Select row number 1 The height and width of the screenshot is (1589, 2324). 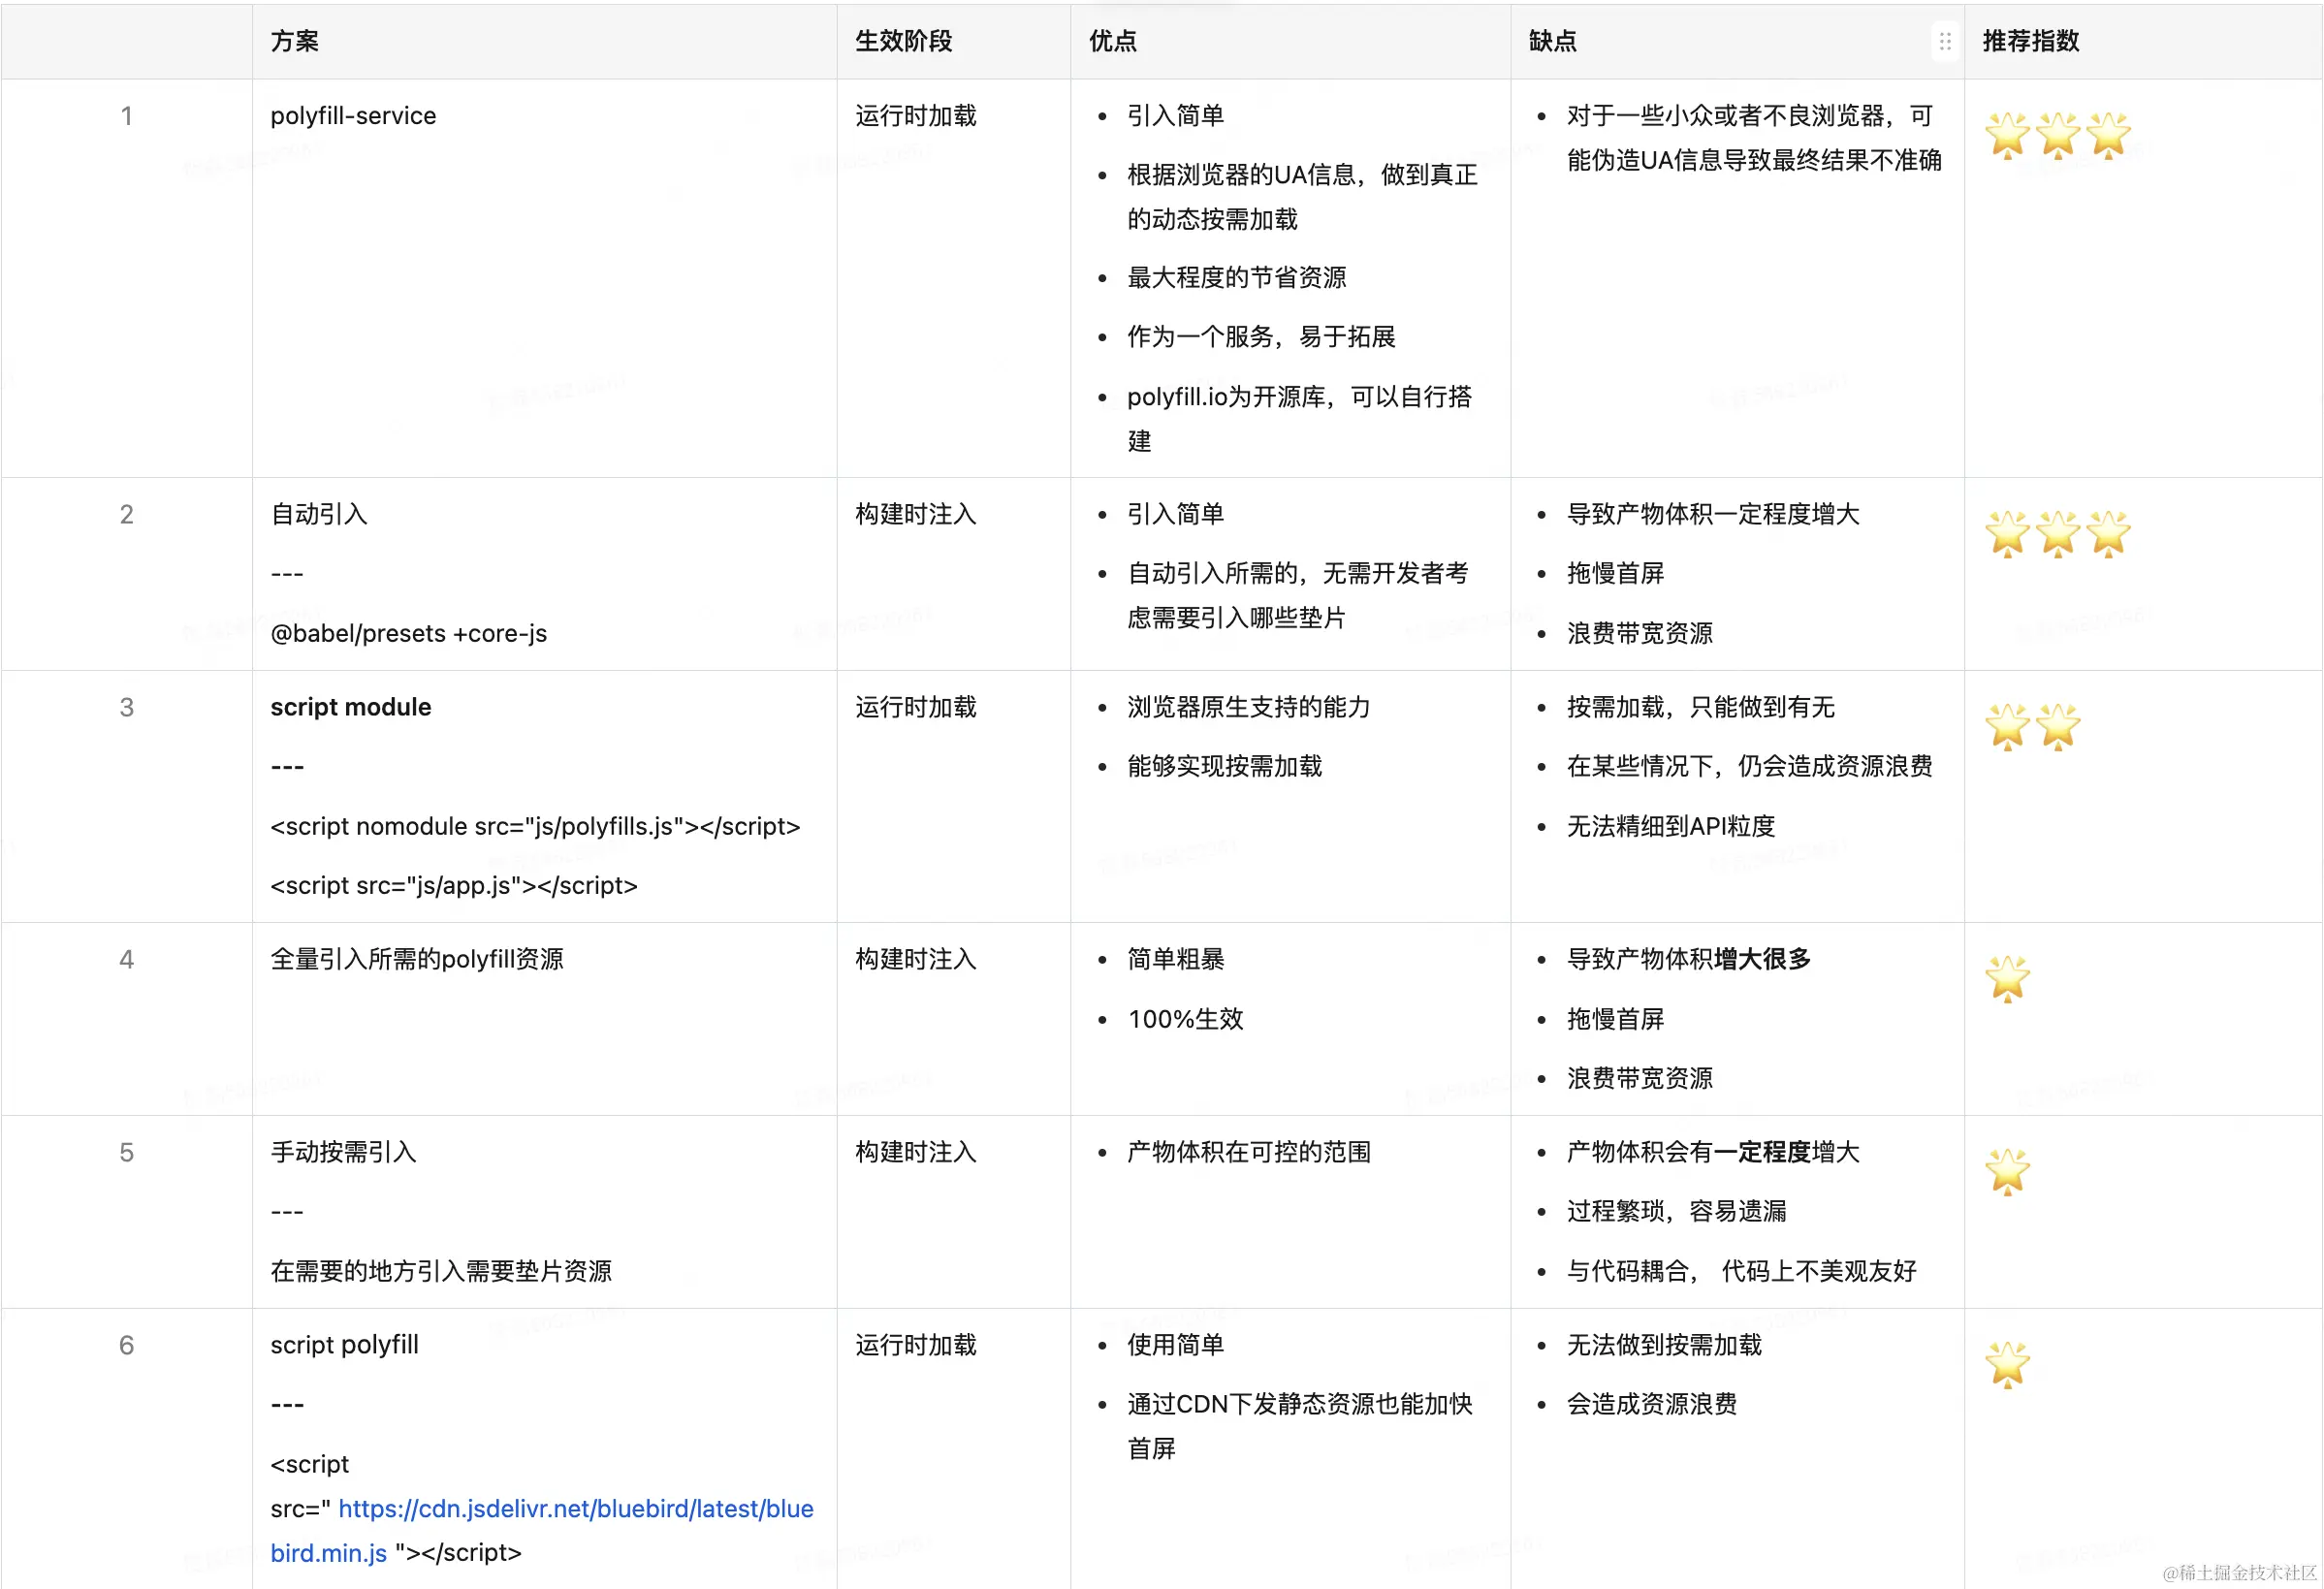126,116
